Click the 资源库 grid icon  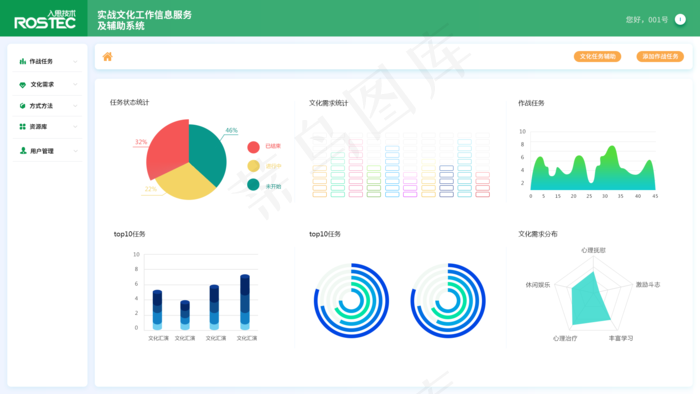[x=22, y=127]
